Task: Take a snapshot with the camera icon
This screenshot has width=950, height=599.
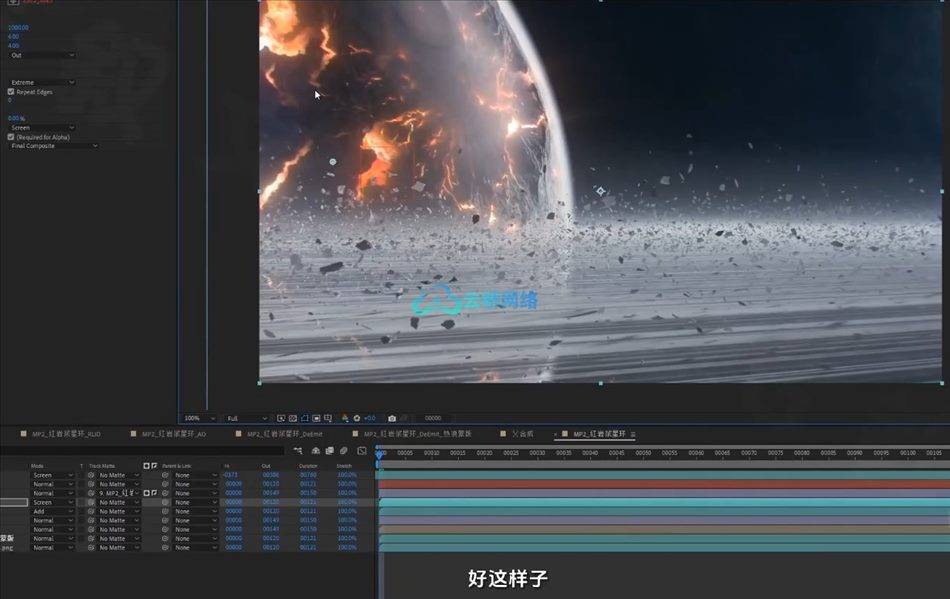Action: [x=392, y=419]
